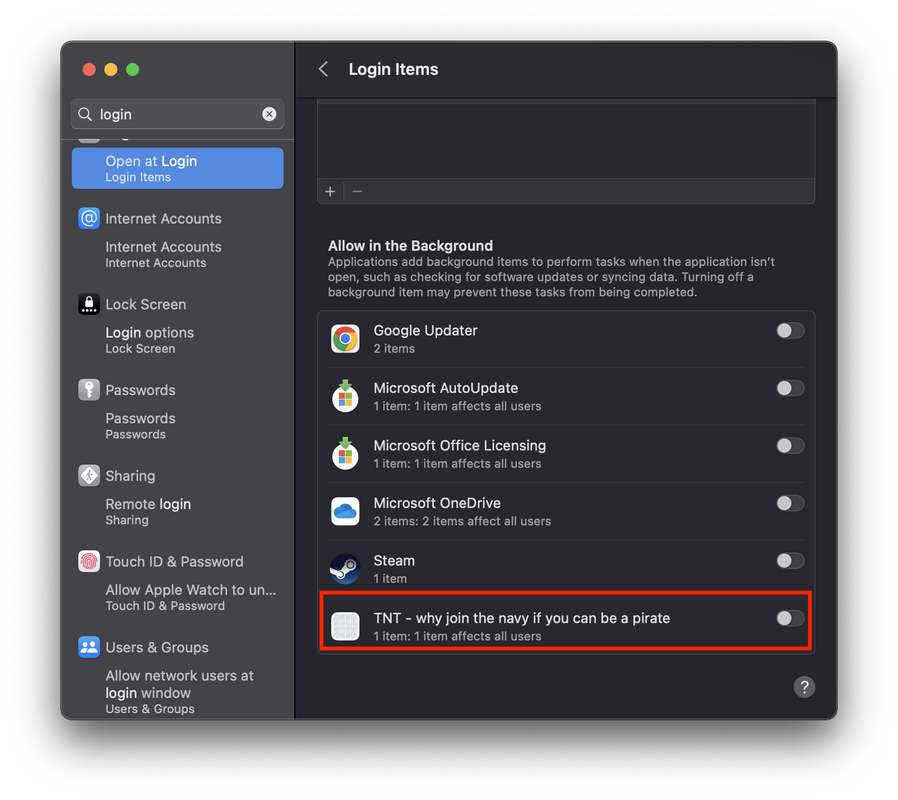
Task: Click the TNT pirate item title text
Action: click(522, 618)
